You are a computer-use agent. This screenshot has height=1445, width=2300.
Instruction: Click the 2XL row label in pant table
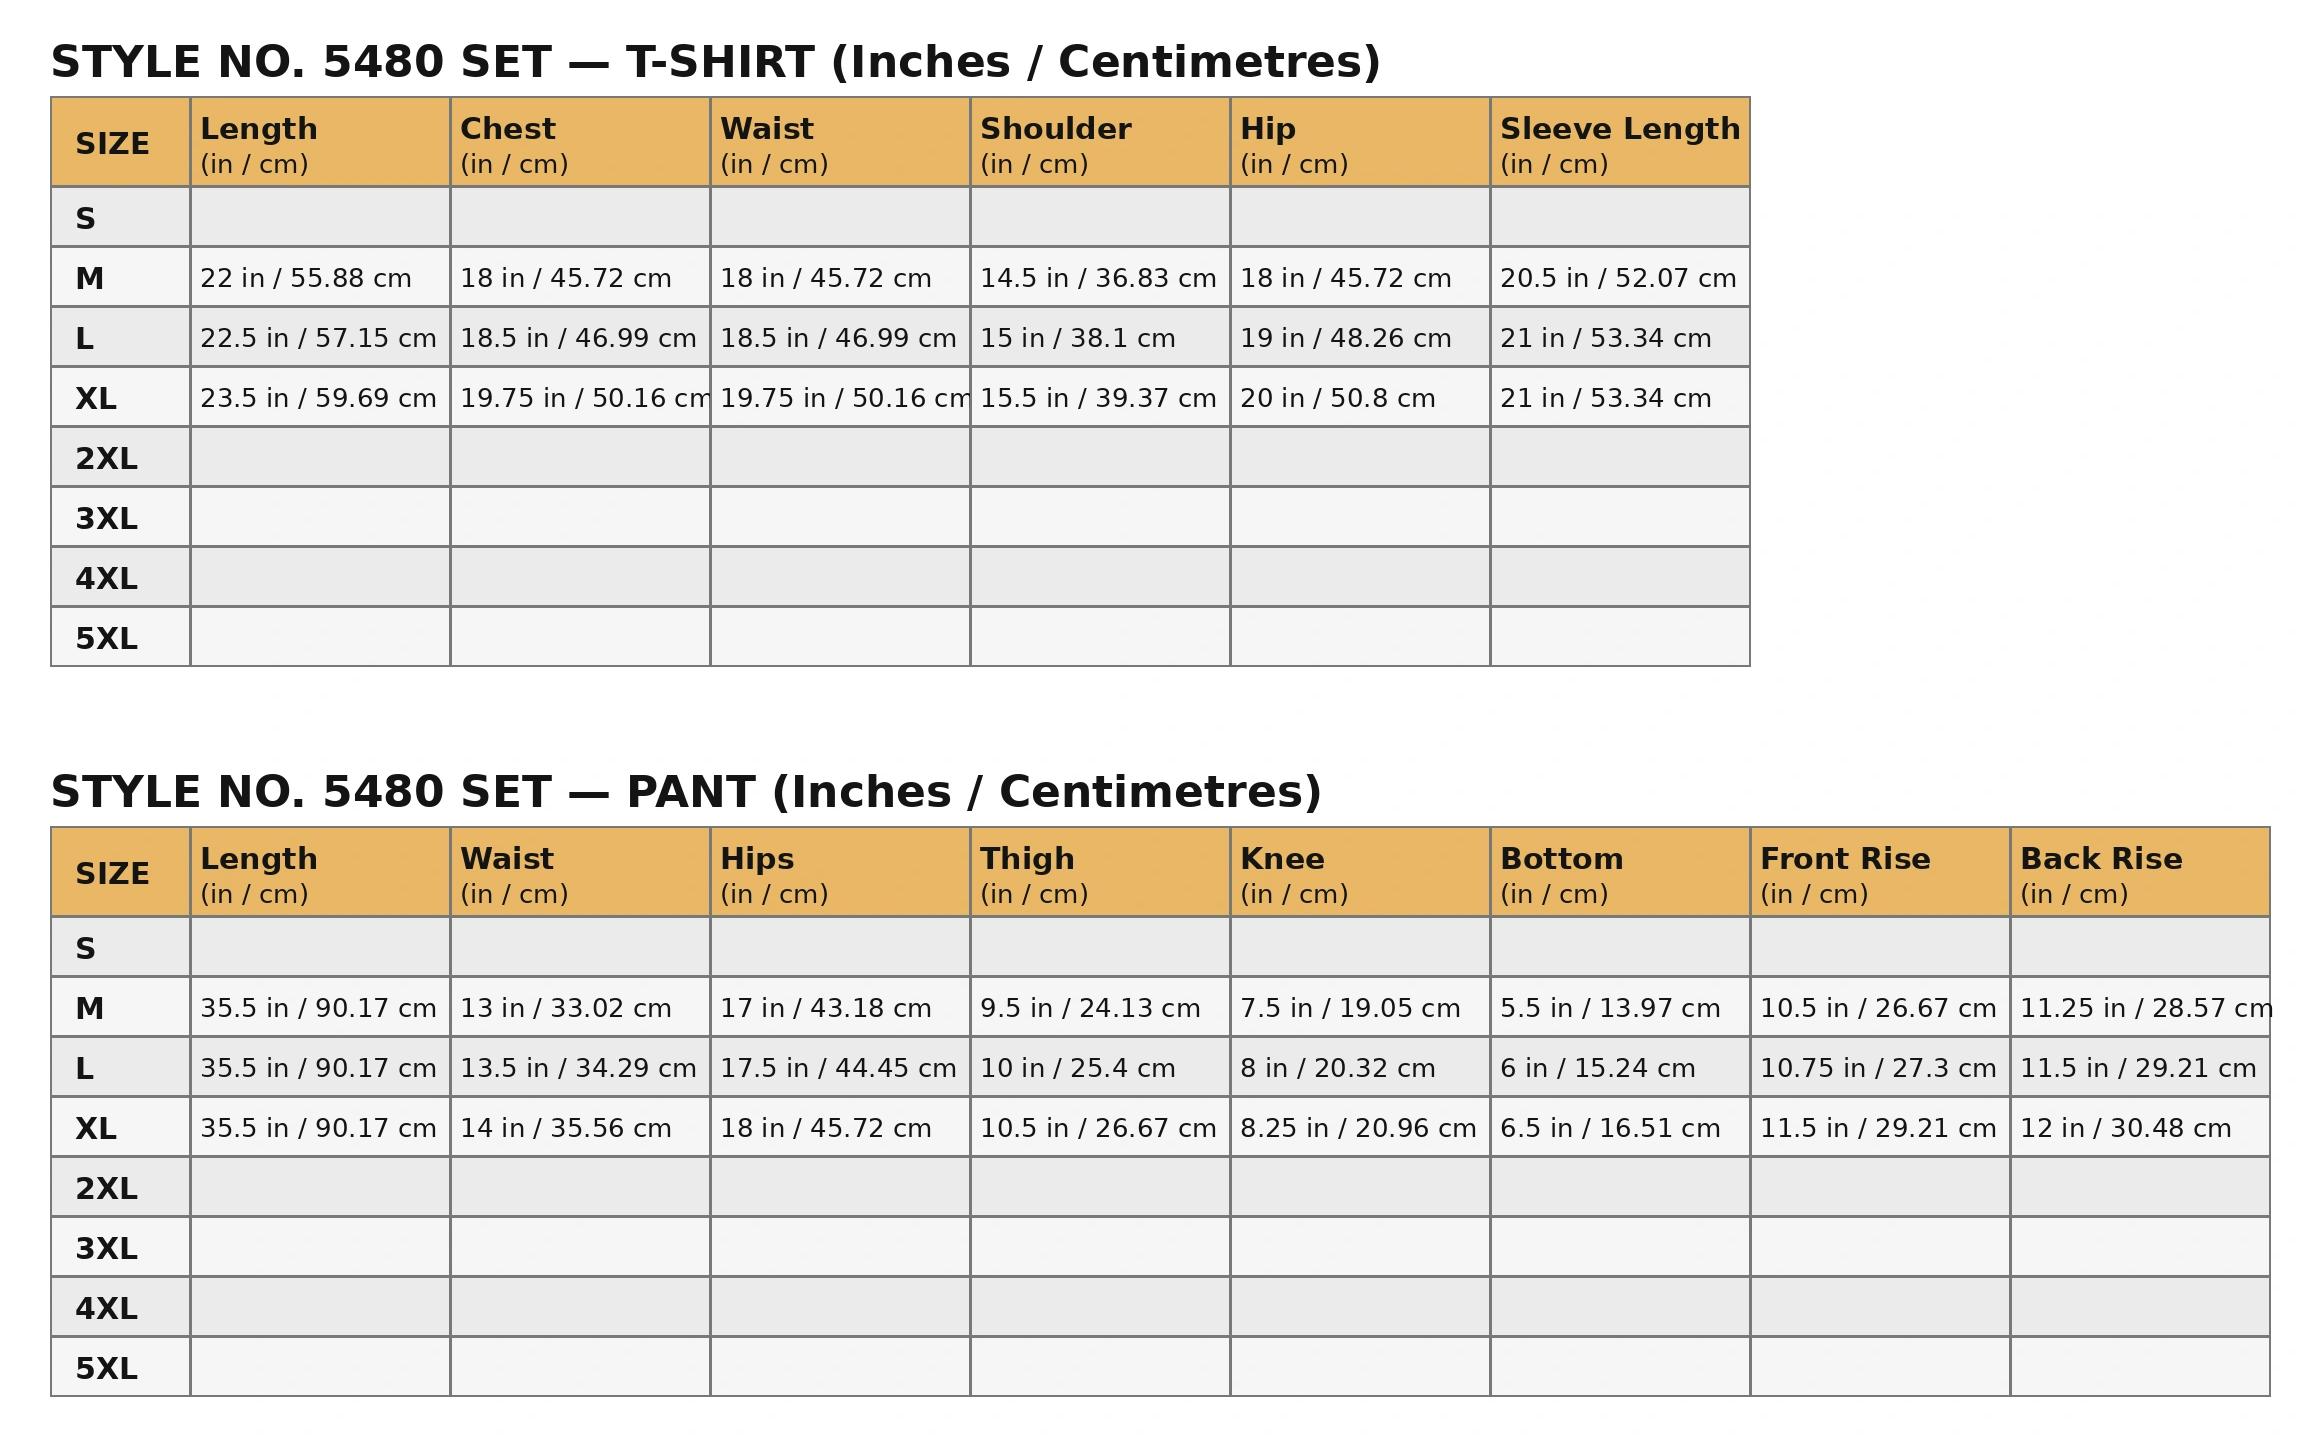pyautogui.click(x=107, y=1188)
